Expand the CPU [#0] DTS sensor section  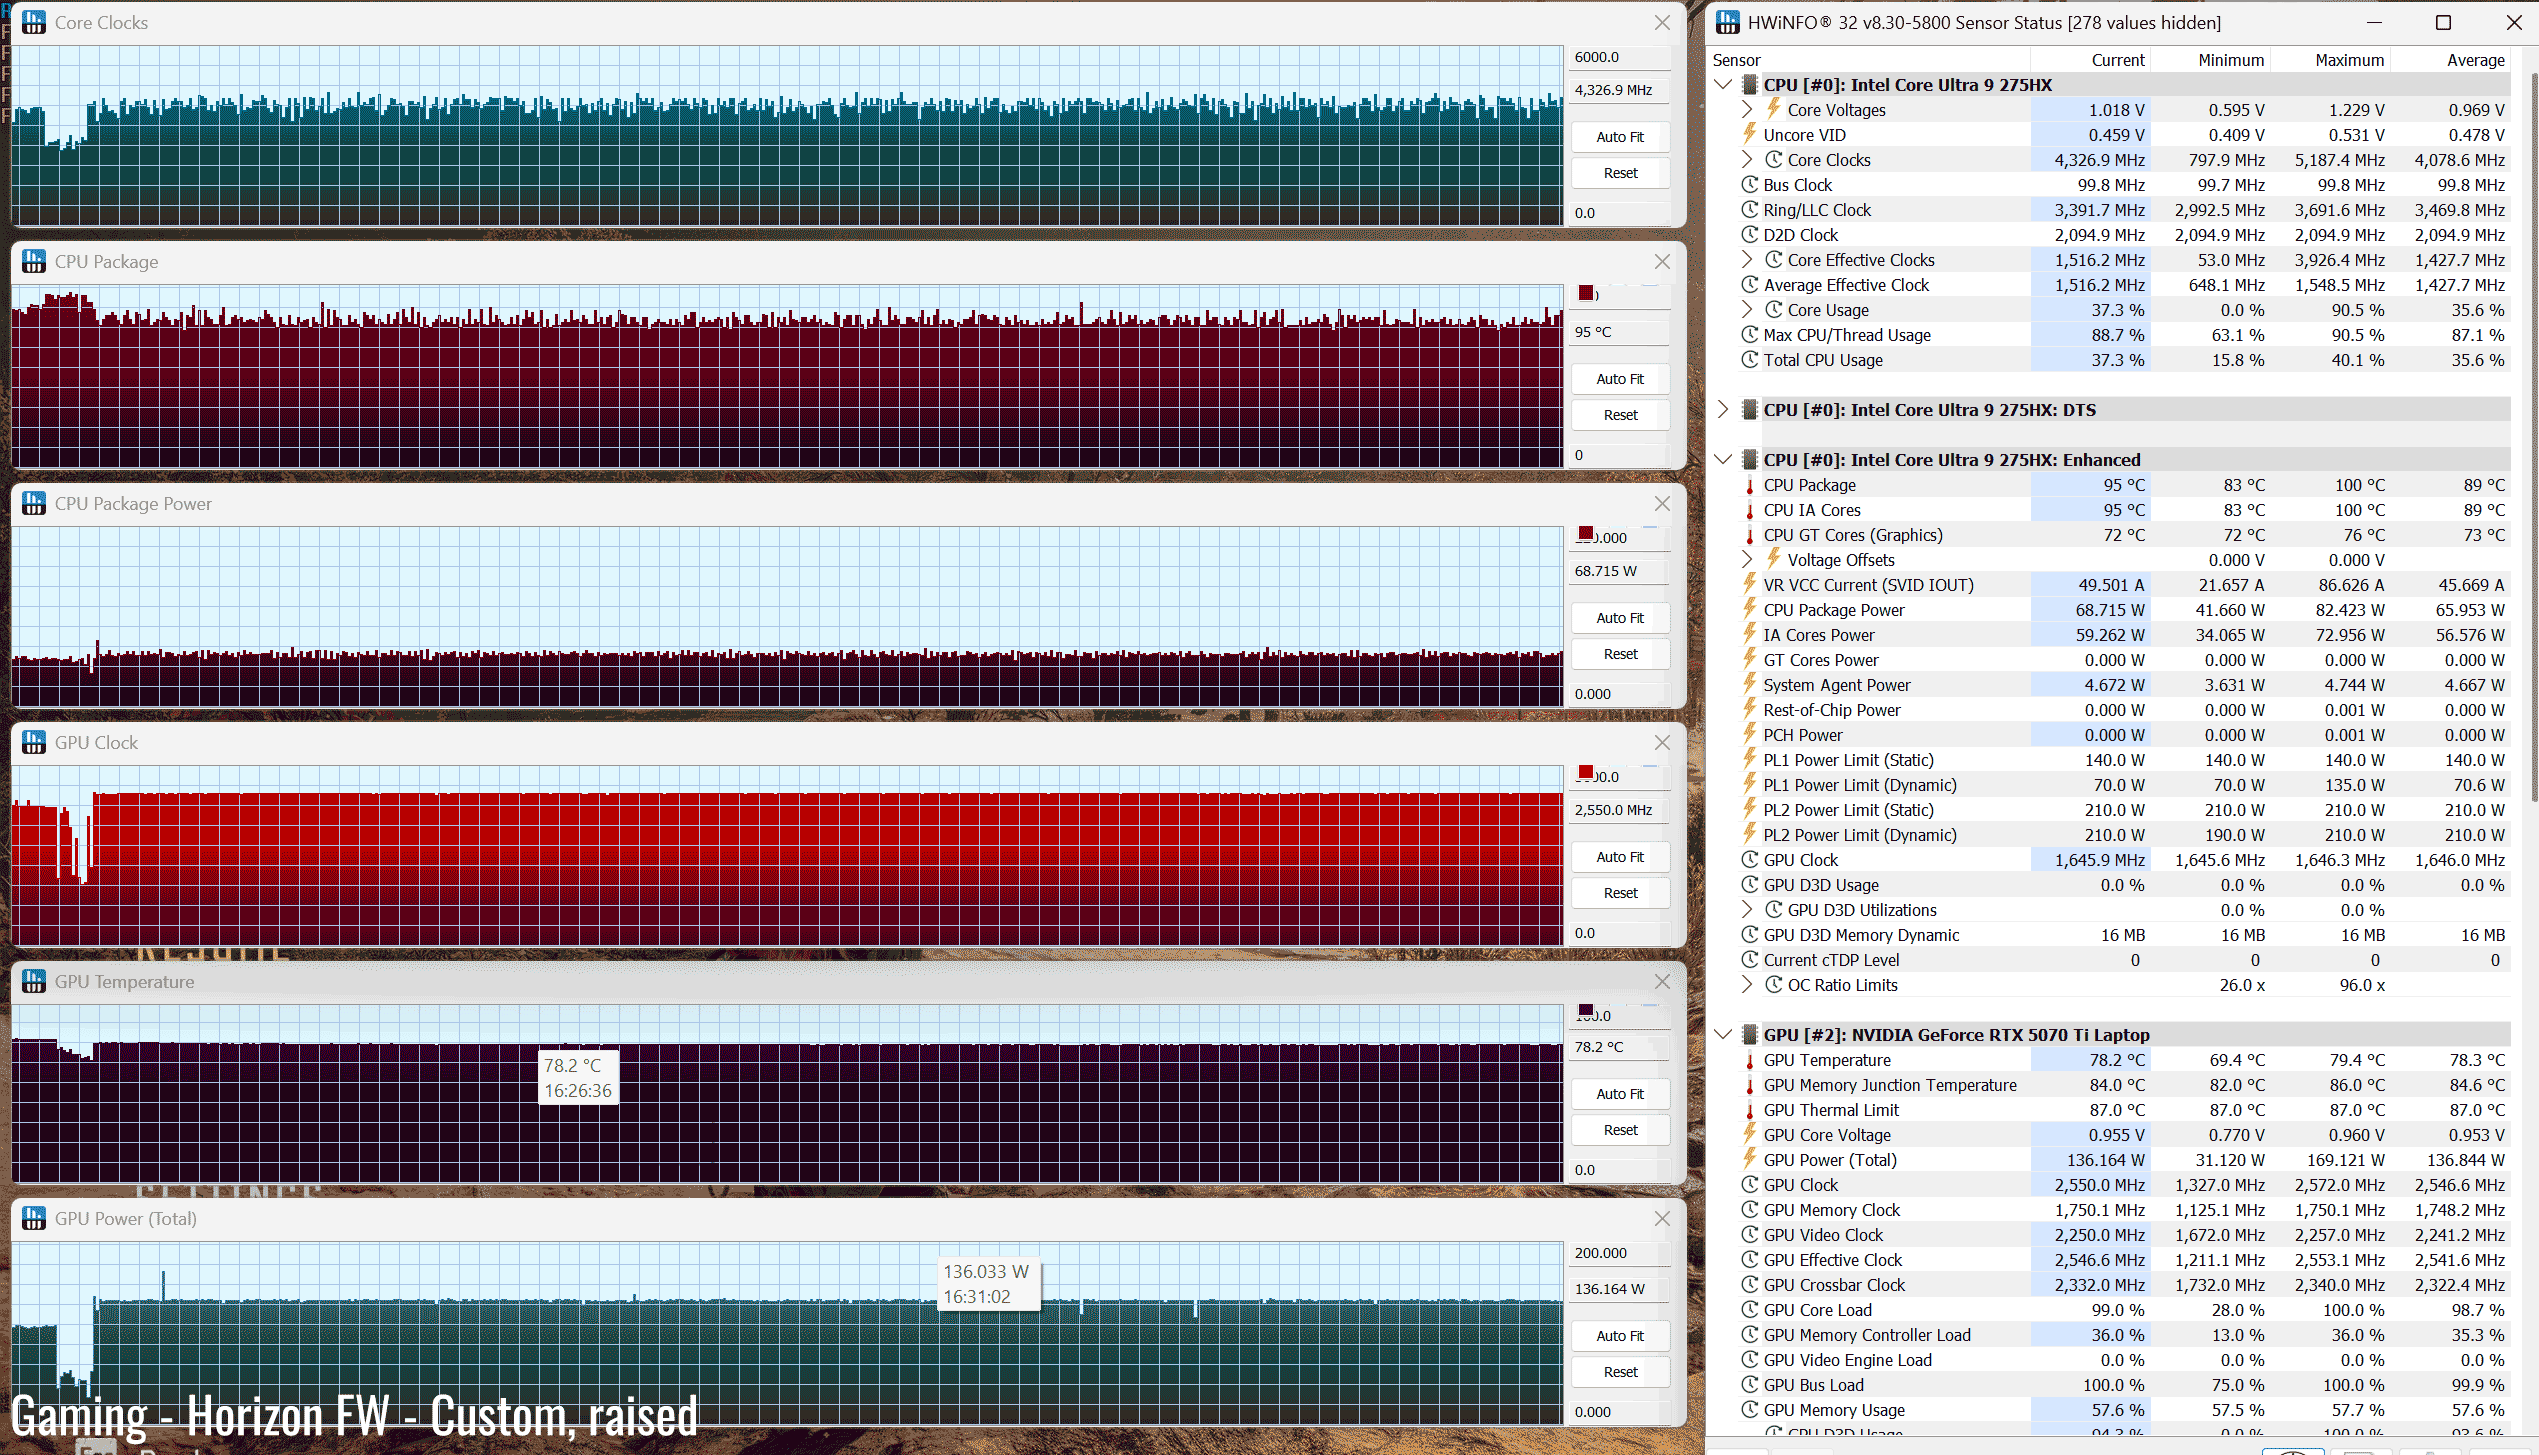click(1723, 409)
